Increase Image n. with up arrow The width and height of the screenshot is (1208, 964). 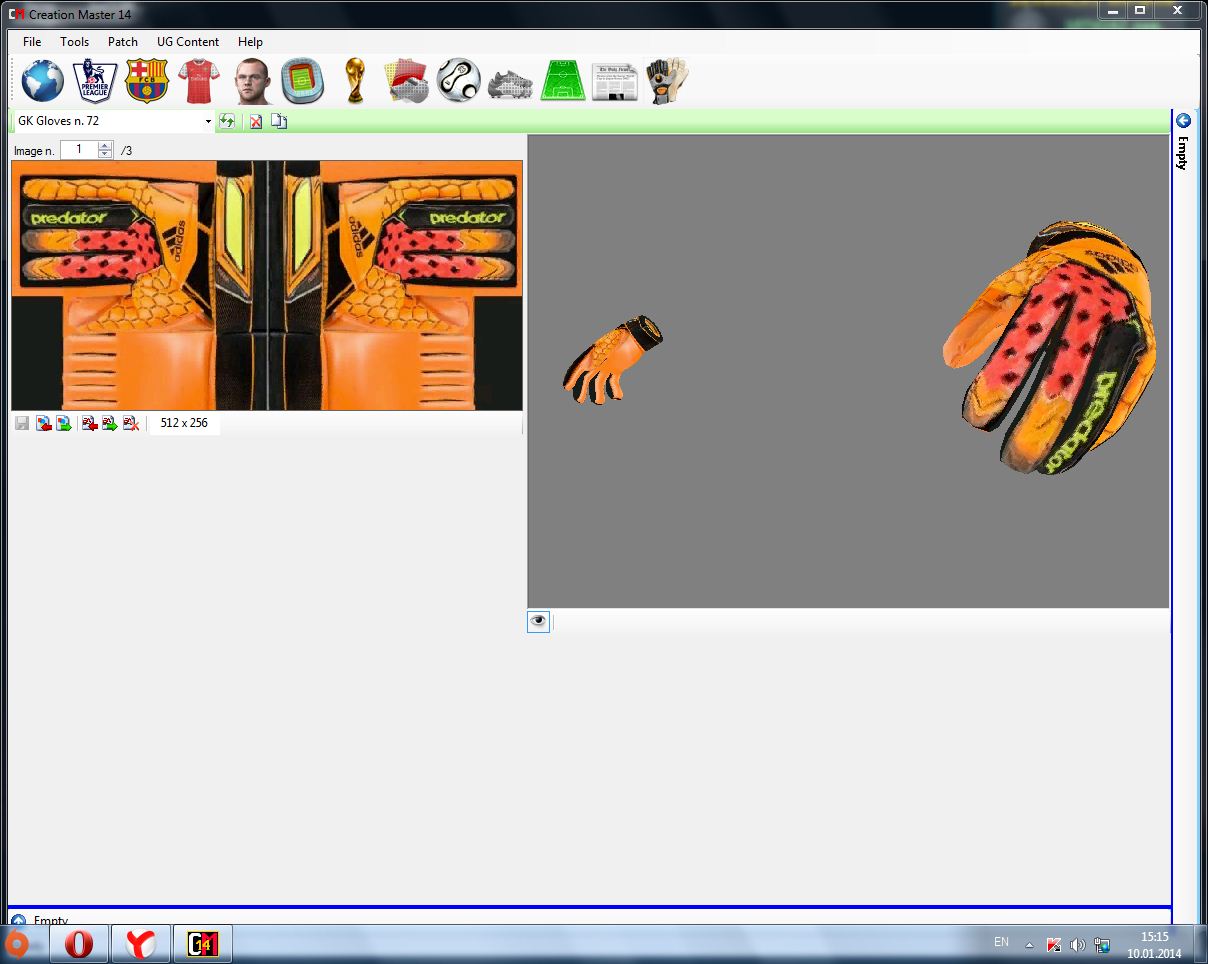[x=105, y=146]
